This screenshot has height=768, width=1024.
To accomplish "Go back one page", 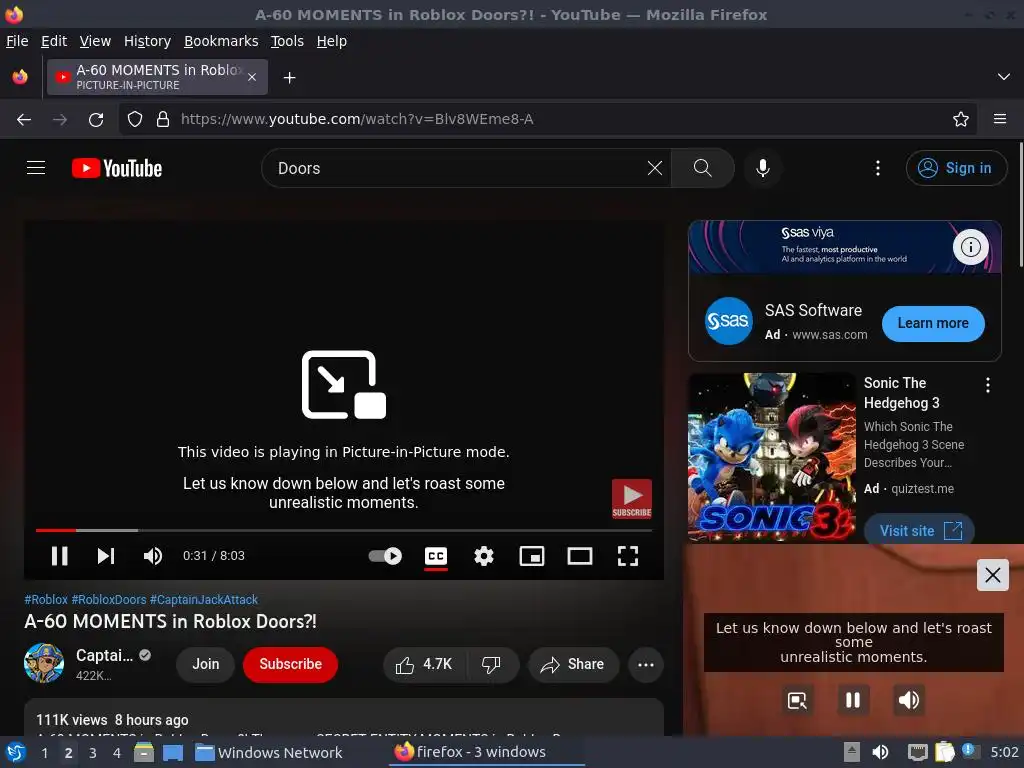I will tap(24, 120).
